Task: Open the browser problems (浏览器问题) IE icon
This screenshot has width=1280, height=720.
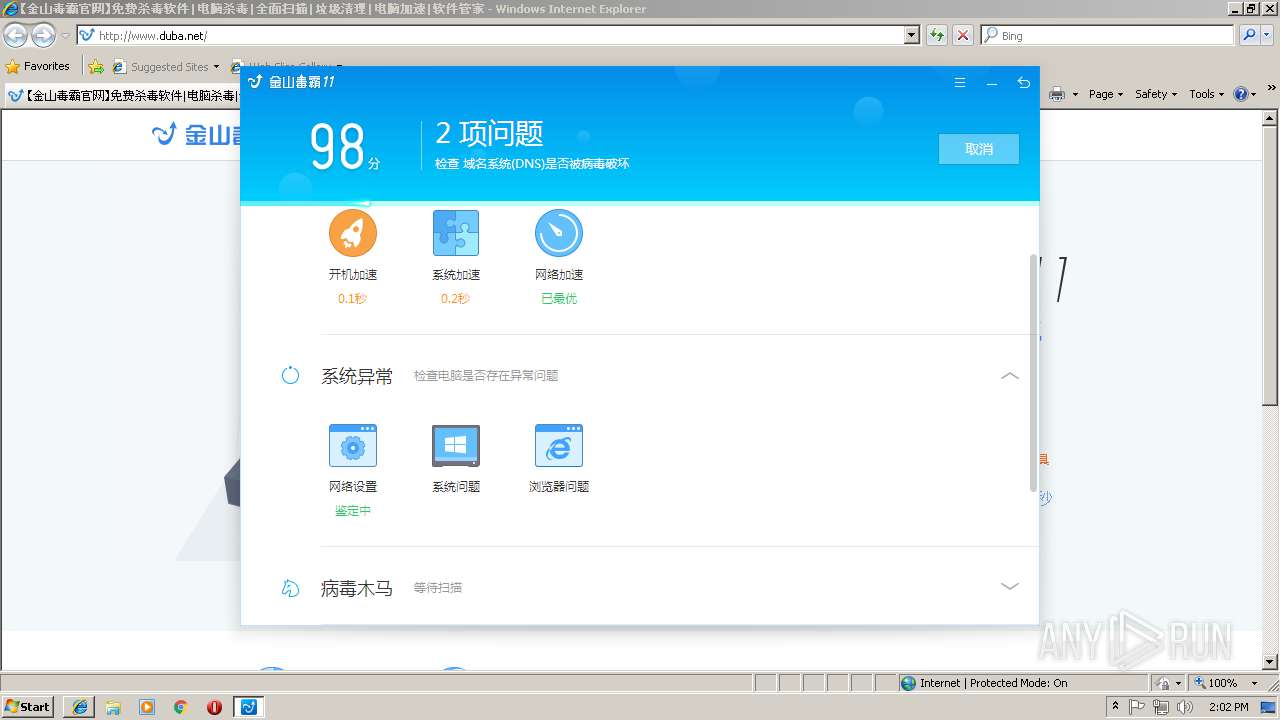Action: tap(559, 445)
